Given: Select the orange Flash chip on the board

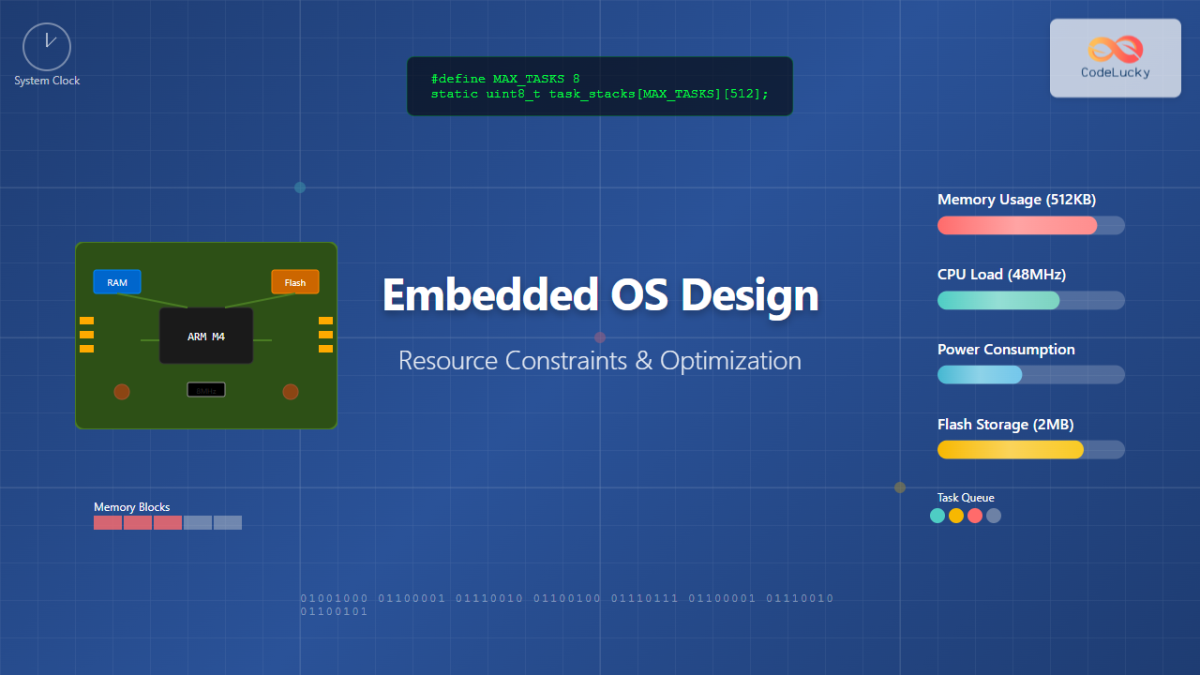Looking at the screenshot, I should pyautogui.click(x=295, y=282).
